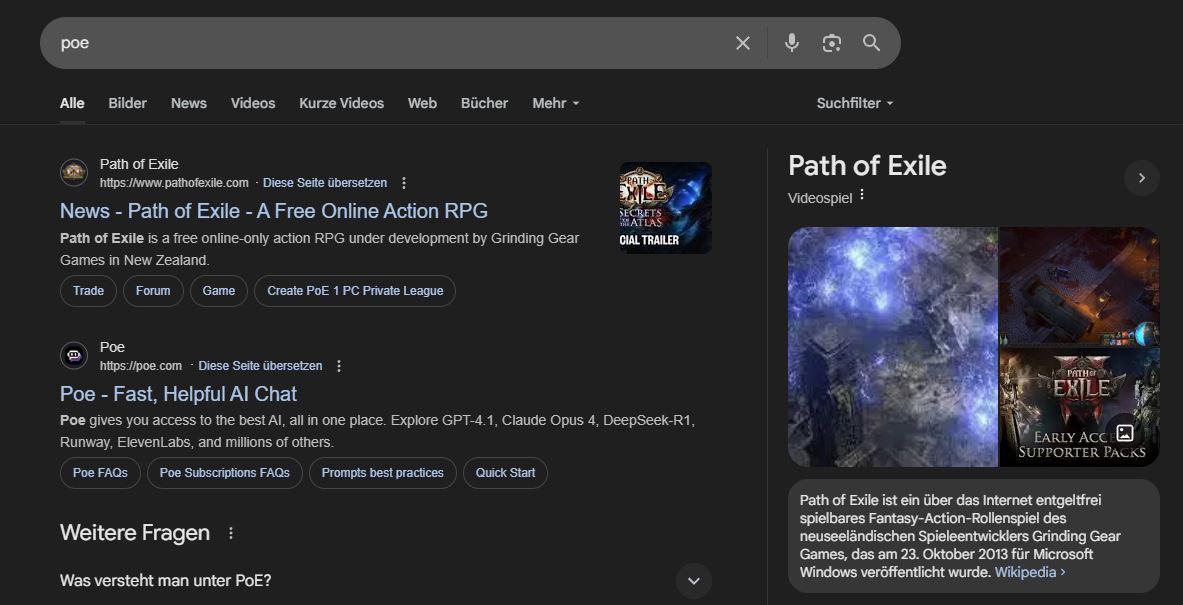
Task: Open 'News - Path of Exile' result title
Action: pyautogui.click(x=274, y=210)
